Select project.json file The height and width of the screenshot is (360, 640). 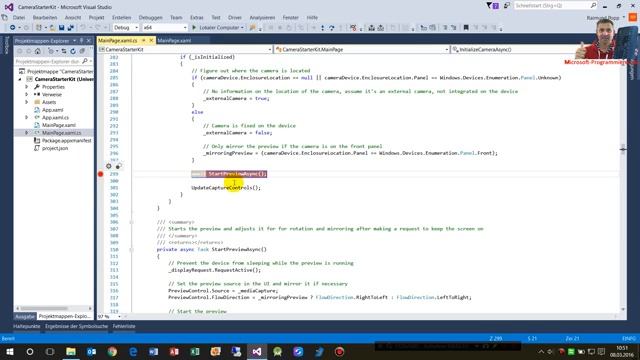tap(55, 148)
